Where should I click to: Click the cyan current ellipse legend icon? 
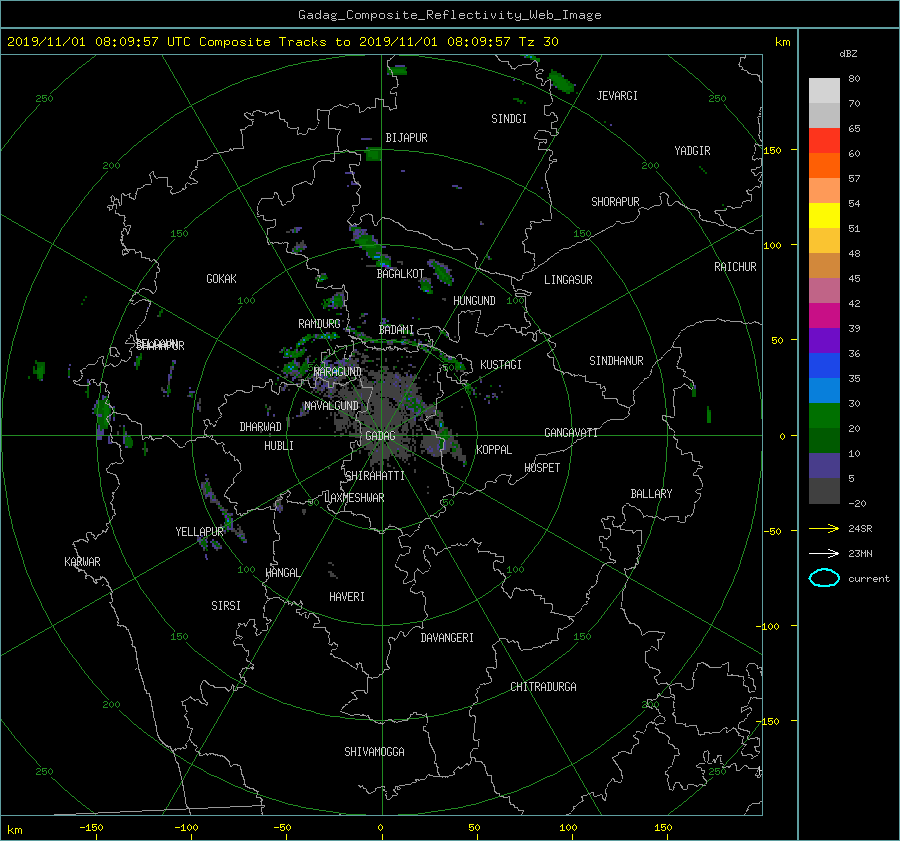[824, 578]
